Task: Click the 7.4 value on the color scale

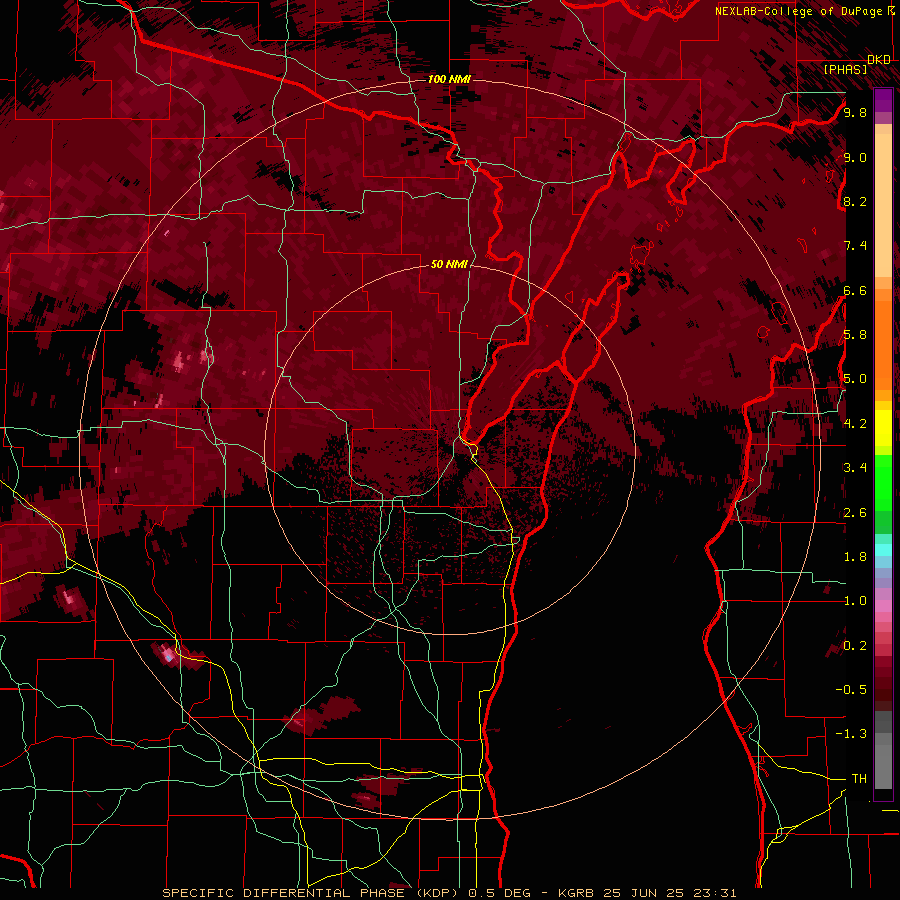Action: (855, 246)
